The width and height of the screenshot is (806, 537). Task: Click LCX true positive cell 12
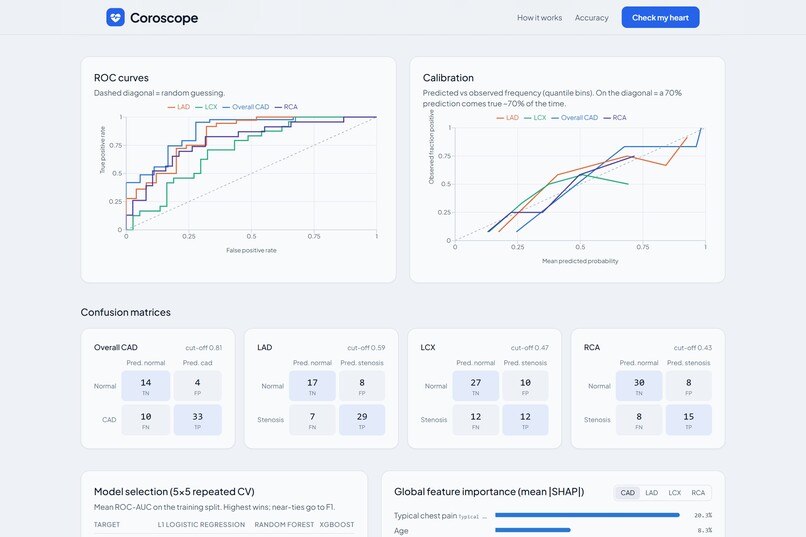pyautogui.click(x=525, y=420)
